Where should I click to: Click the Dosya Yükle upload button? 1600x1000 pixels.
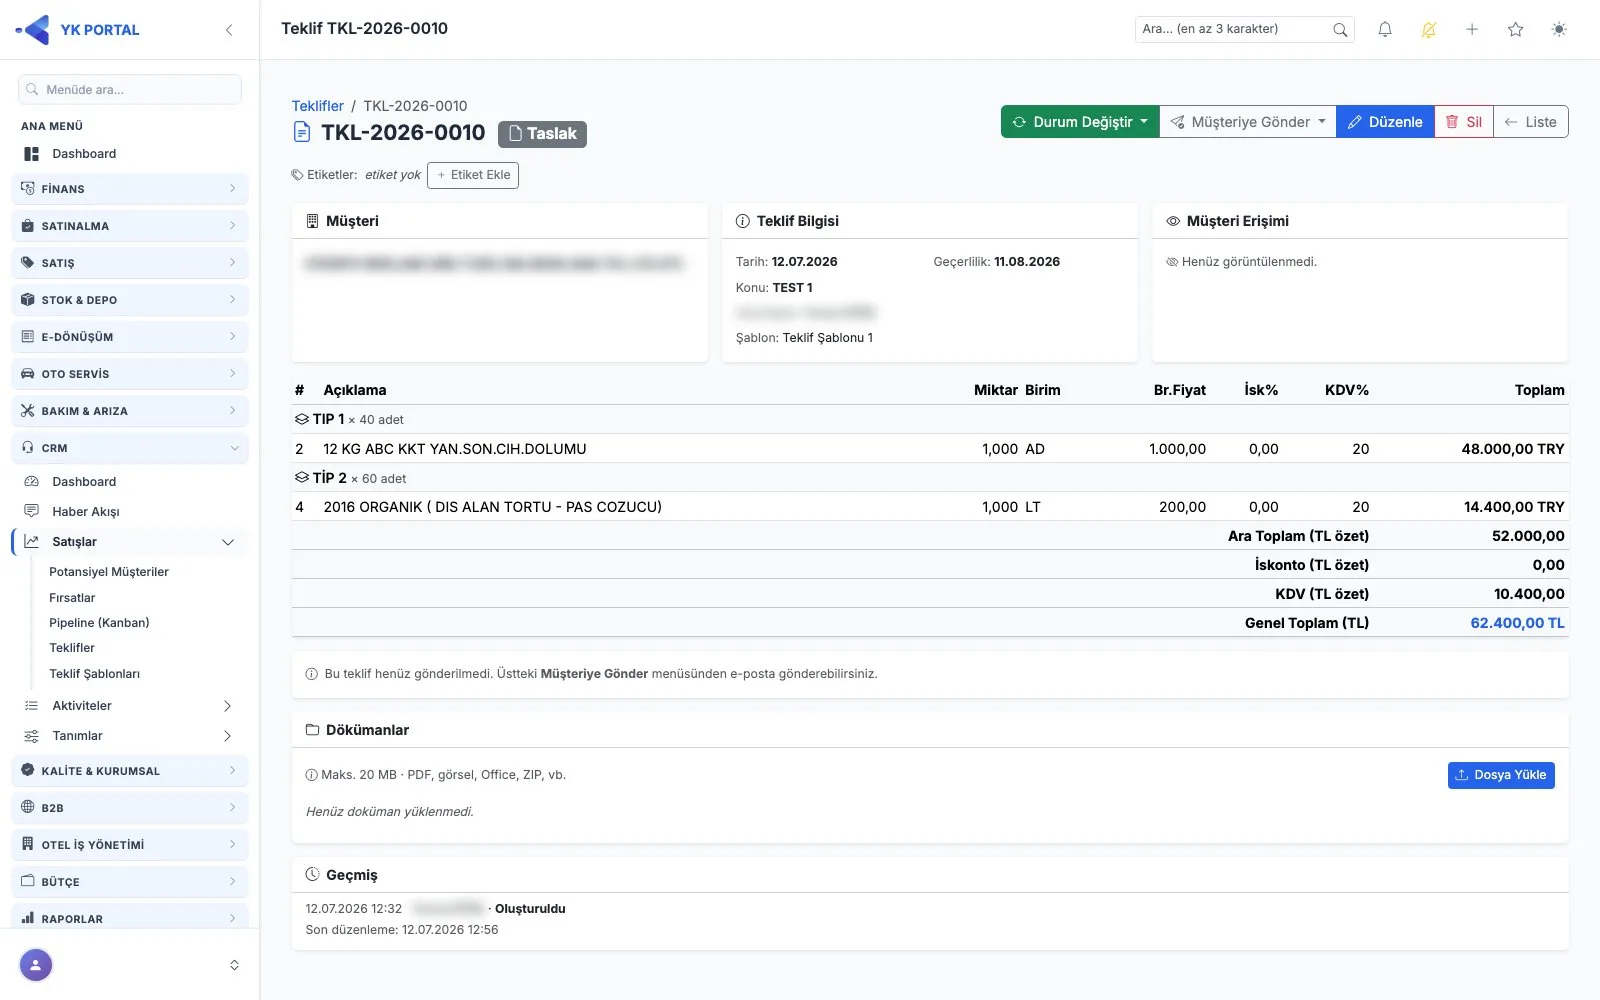(x=1501, y=775)
